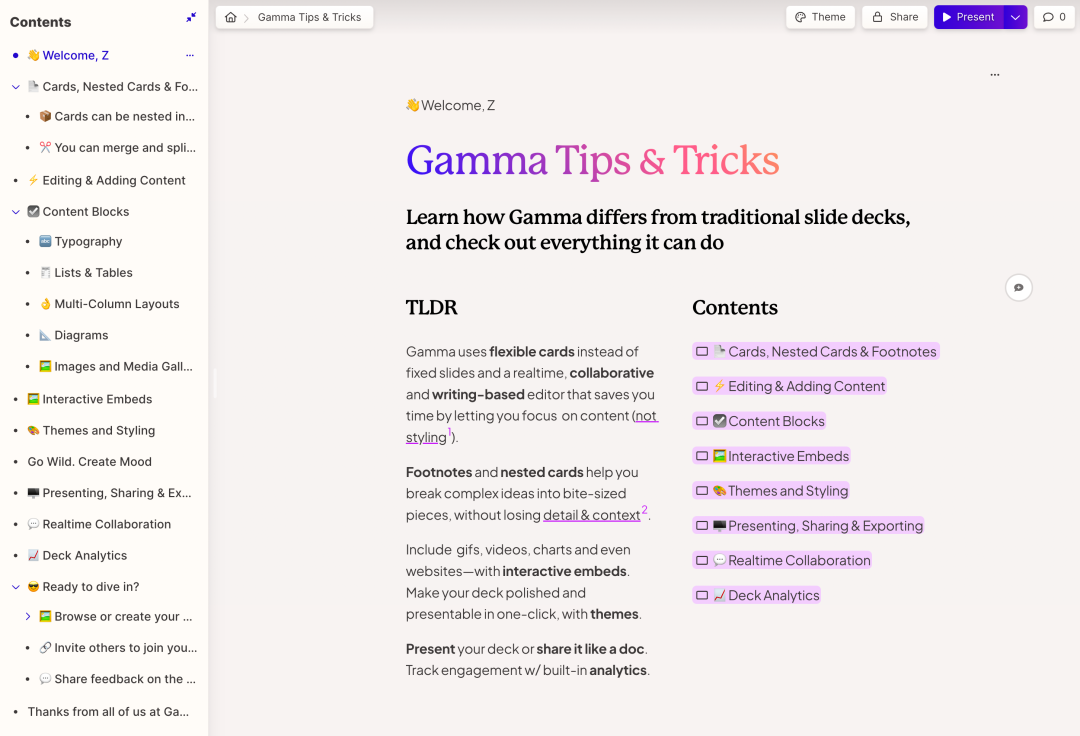Collapse the Content Blocks section in sidebar
The width and height of the screenshot is (1080, 736).
[15, 212]
